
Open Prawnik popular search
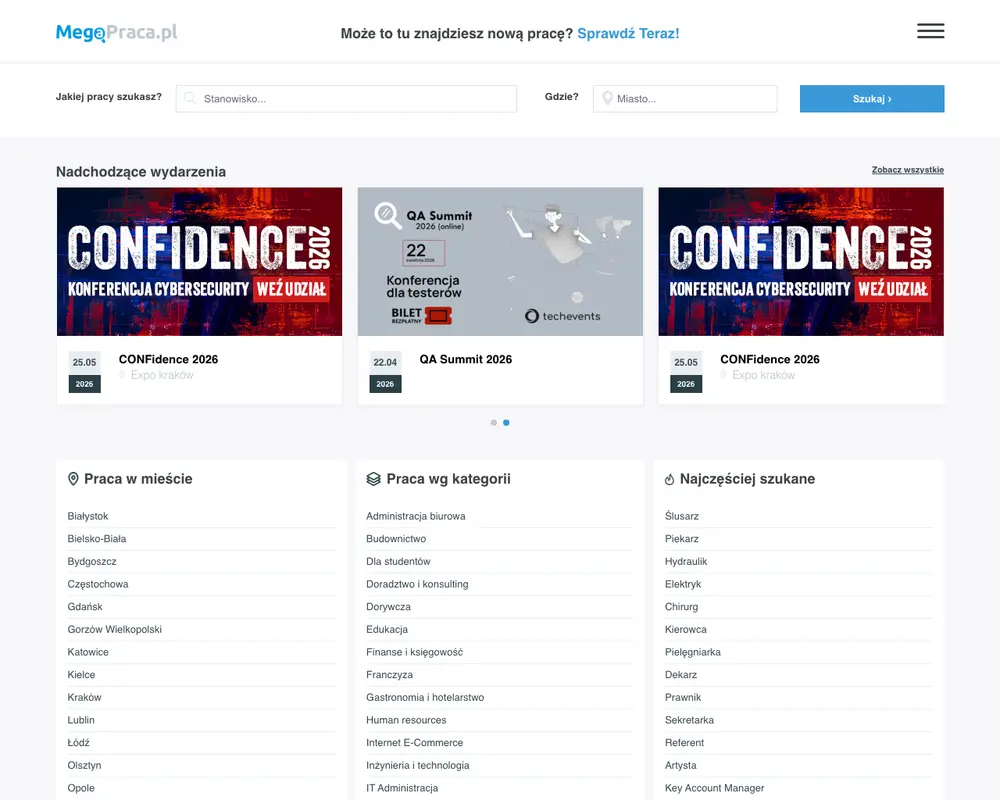[682, 697]
